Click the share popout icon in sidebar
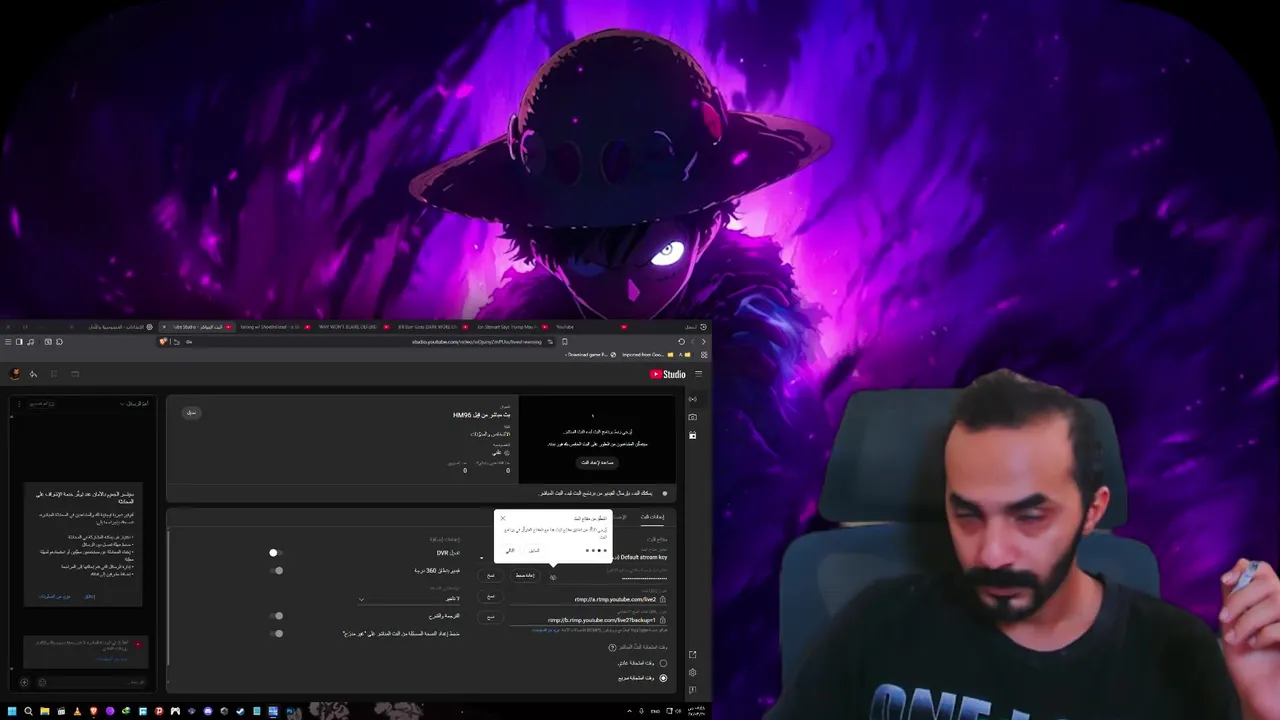Image resolution: width=1280 pixels, height=720 pixels. click(x=692, y=655)
